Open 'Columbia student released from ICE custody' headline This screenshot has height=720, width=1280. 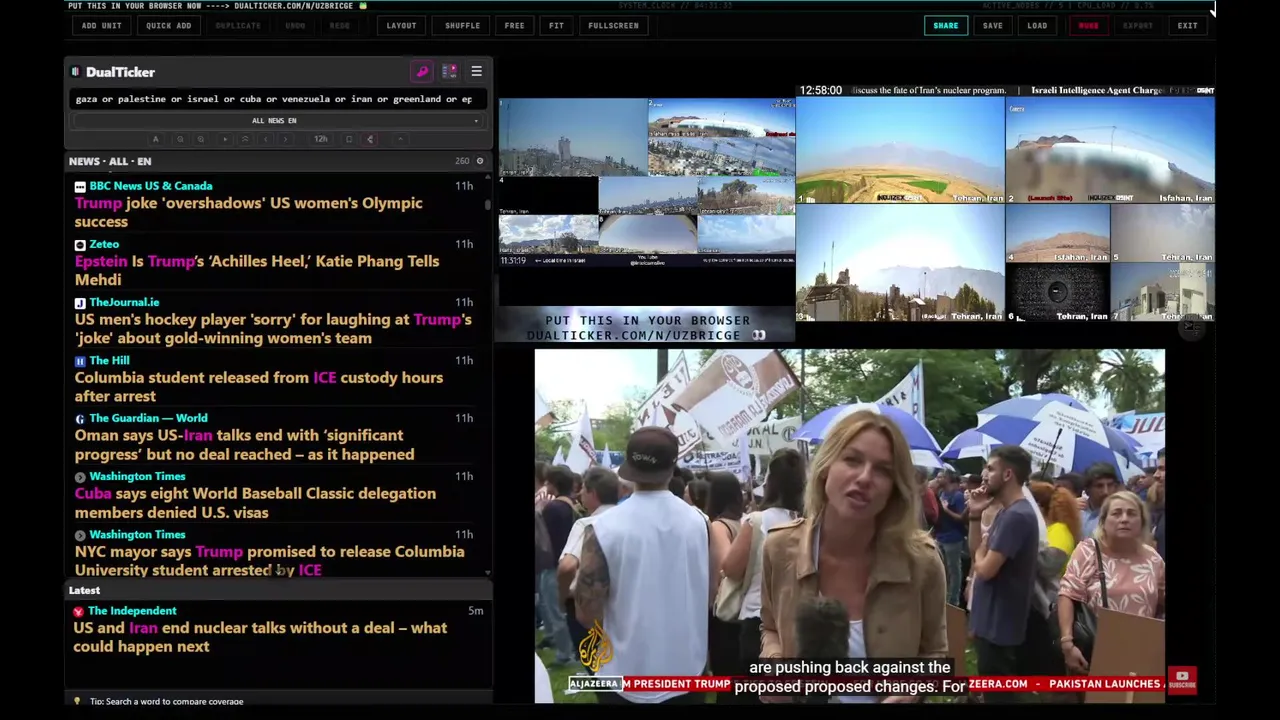click(x=258, y=386)
